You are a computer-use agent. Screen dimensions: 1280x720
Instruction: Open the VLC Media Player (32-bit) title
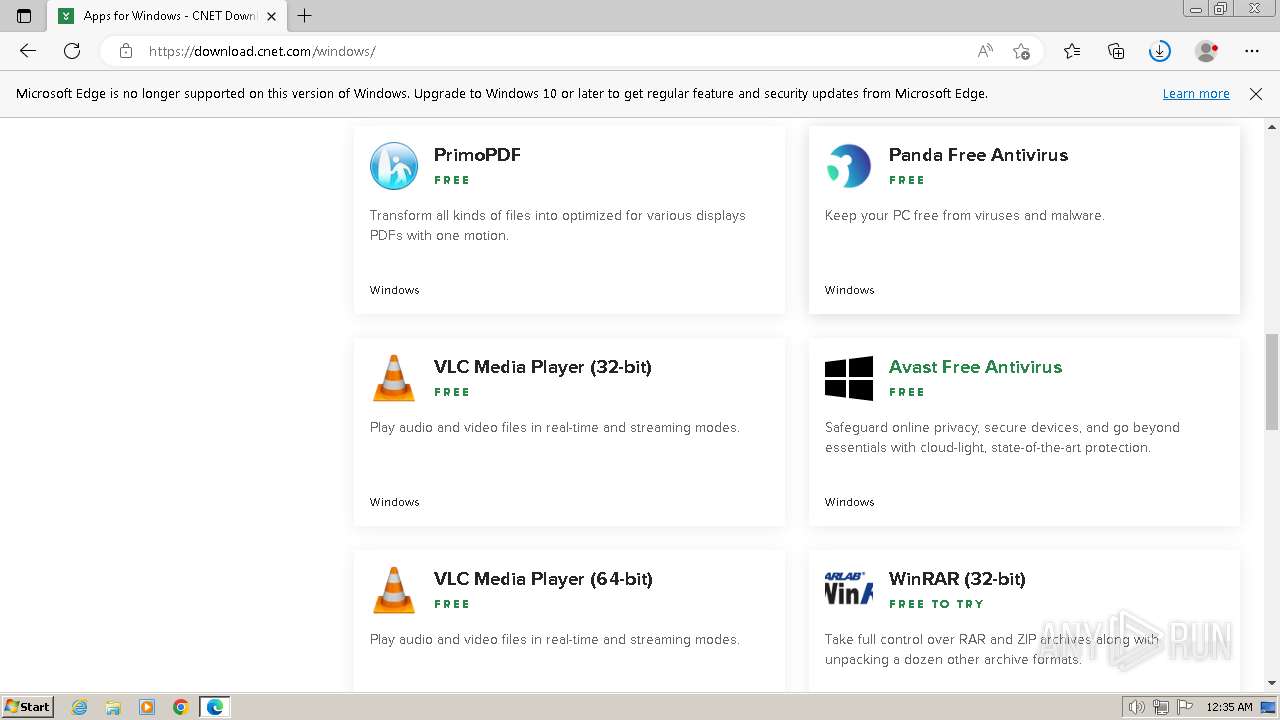543,367
